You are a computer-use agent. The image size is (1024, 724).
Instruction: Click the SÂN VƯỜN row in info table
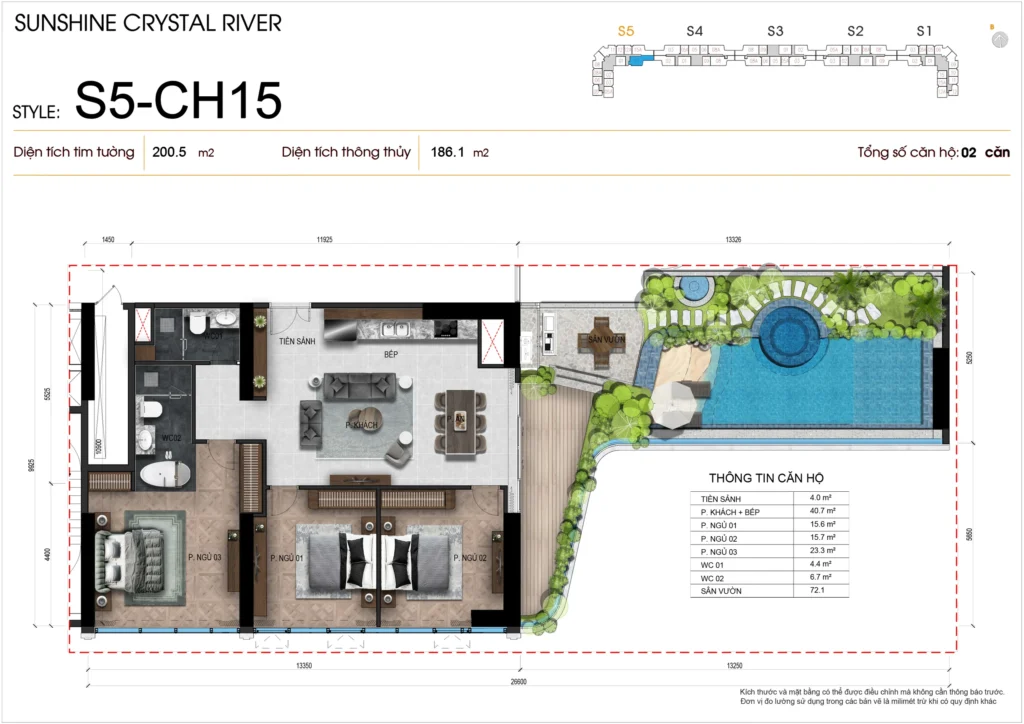[x=768, y=591]
